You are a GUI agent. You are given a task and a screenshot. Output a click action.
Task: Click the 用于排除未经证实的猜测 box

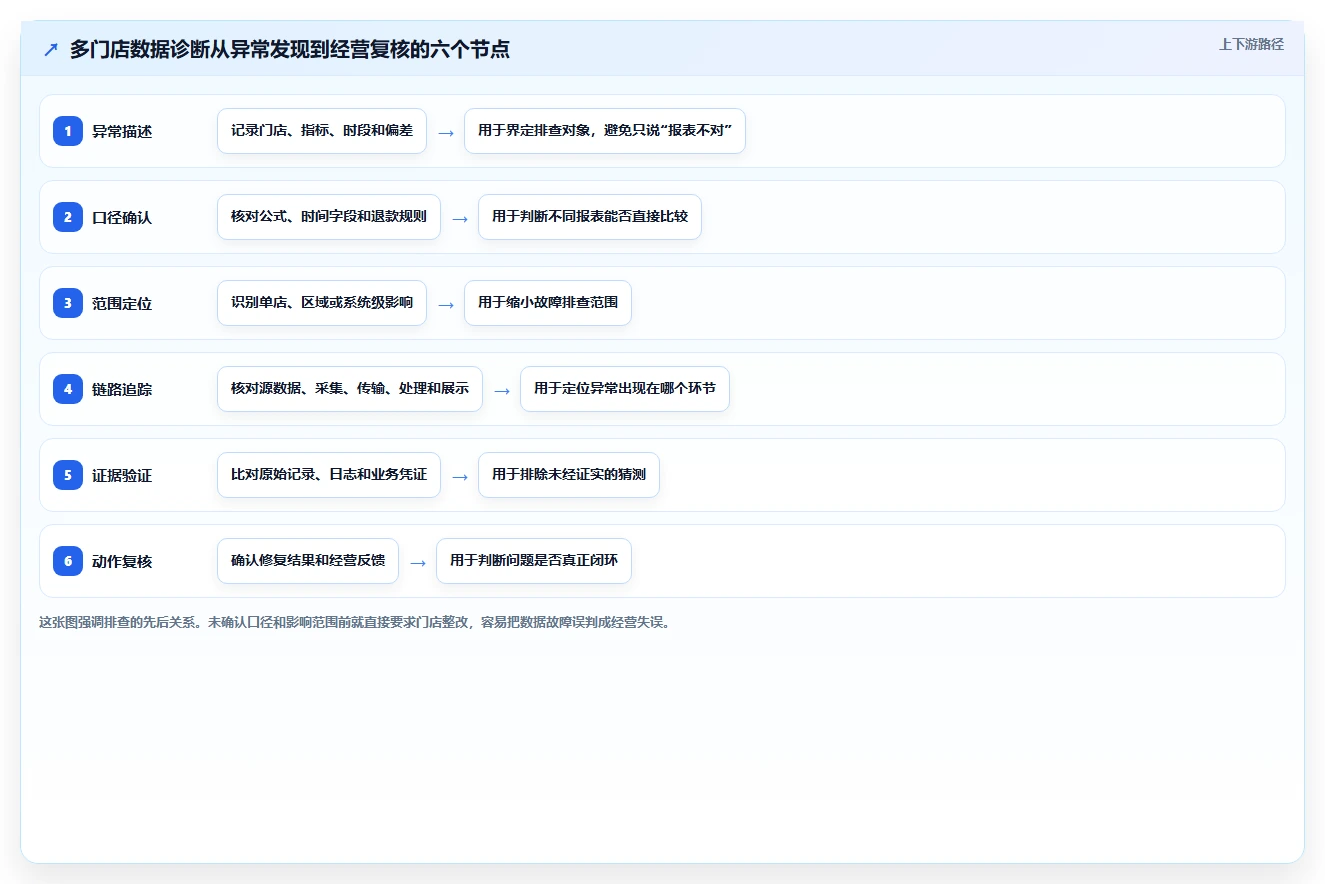(x=569, y=475)
